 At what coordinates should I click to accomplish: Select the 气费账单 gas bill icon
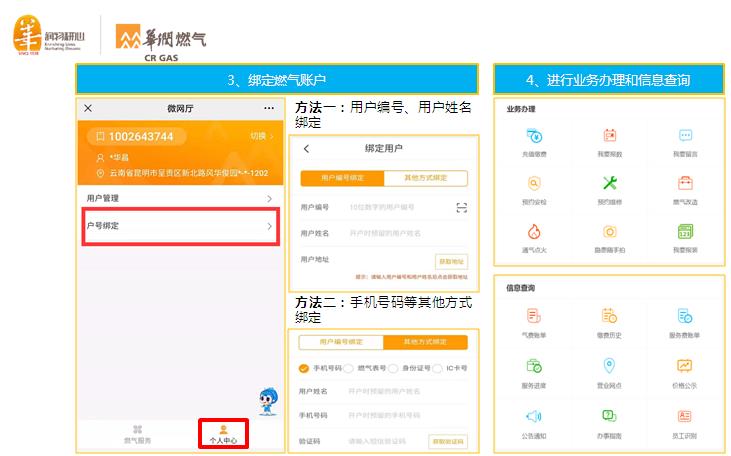(535, 317)
